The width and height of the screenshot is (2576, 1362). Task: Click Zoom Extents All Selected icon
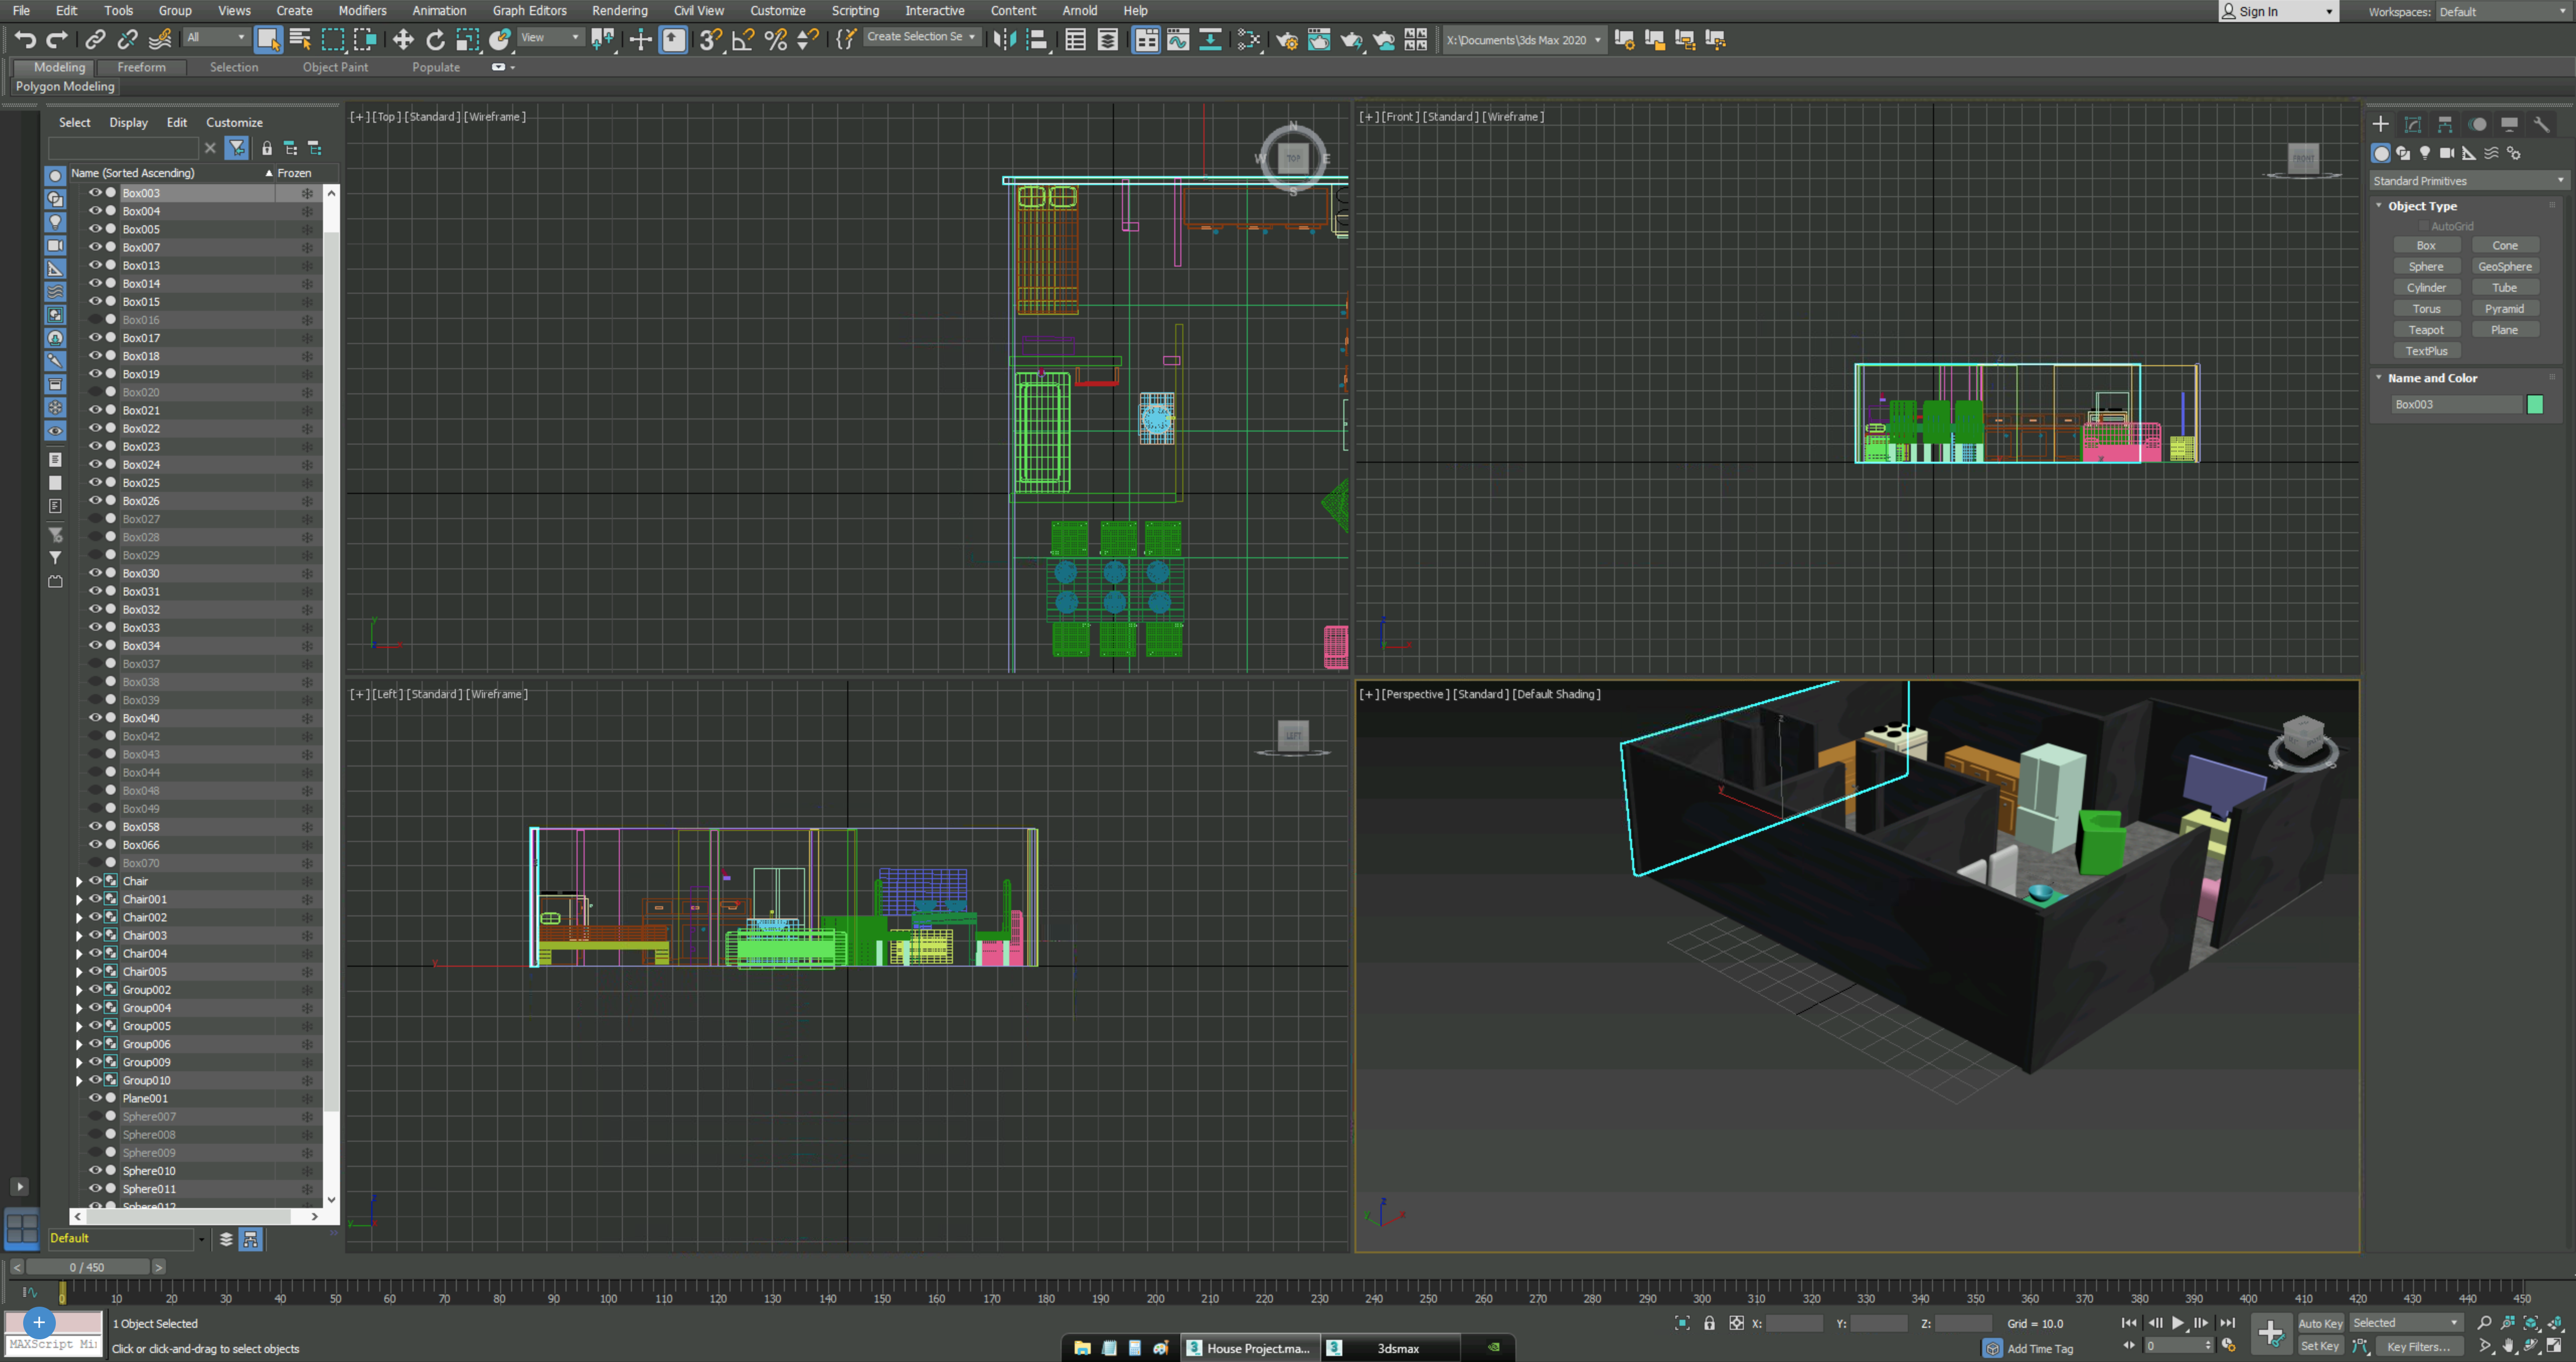(2555, 1323)
